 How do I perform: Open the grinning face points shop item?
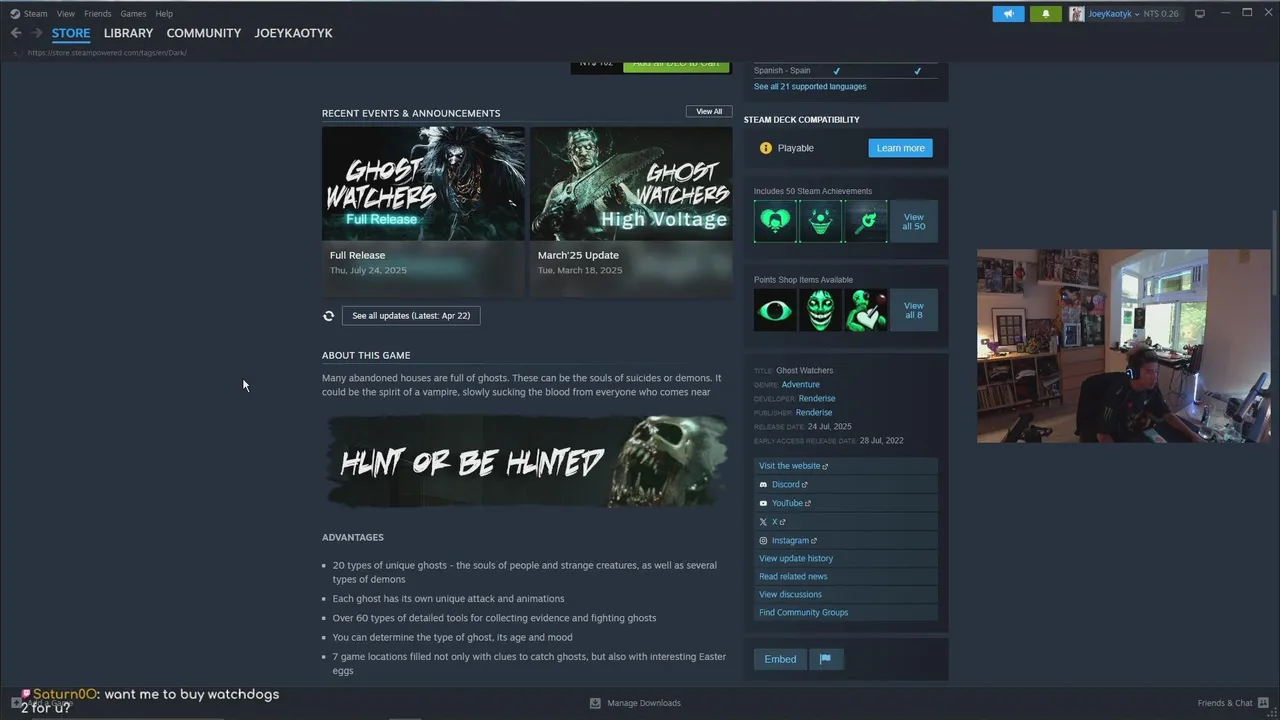coord(820,310)
